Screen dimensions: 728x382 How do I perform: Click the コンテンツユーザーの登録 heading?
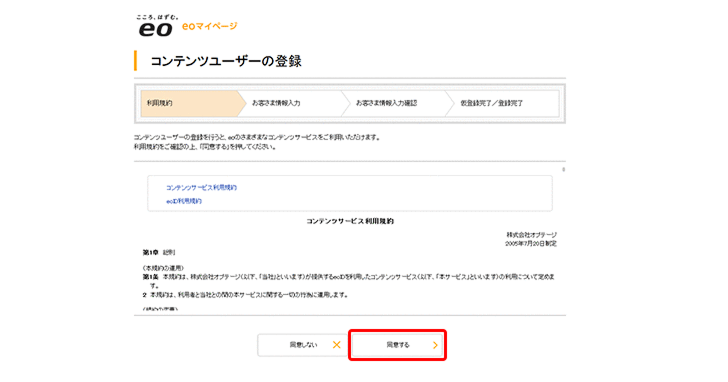[226, 61]
